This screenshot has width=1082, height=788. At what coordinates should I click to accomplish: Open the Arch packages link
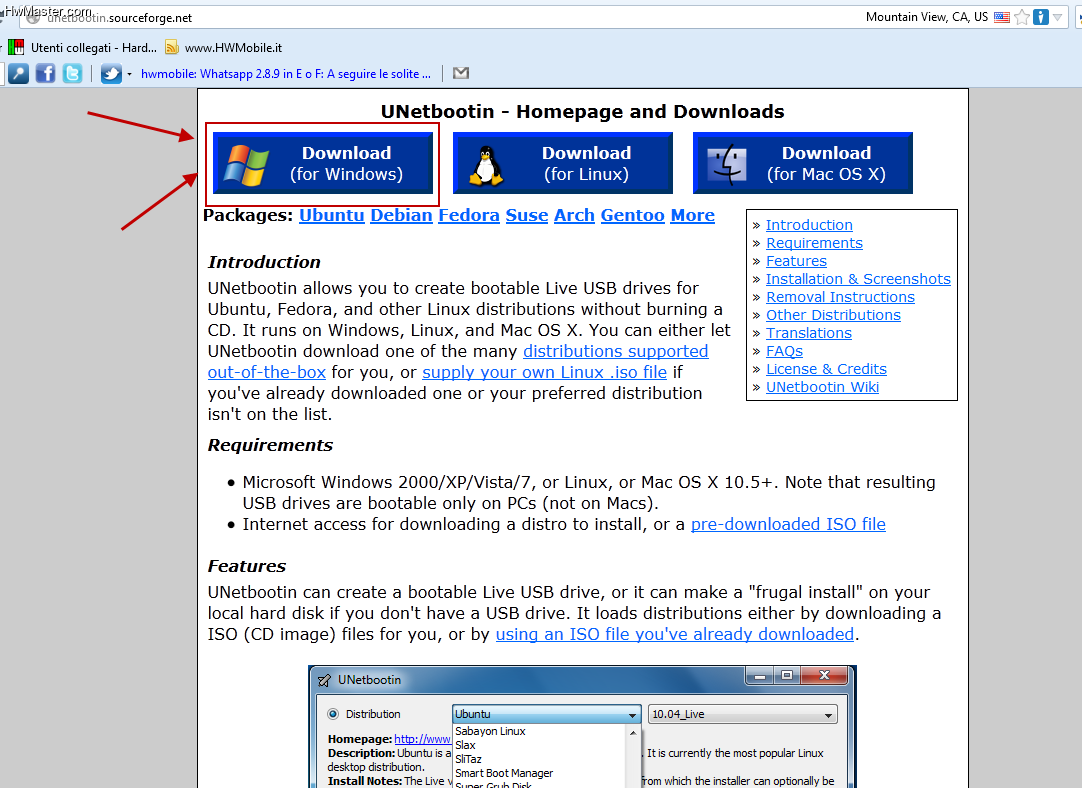tap(574, 215)
